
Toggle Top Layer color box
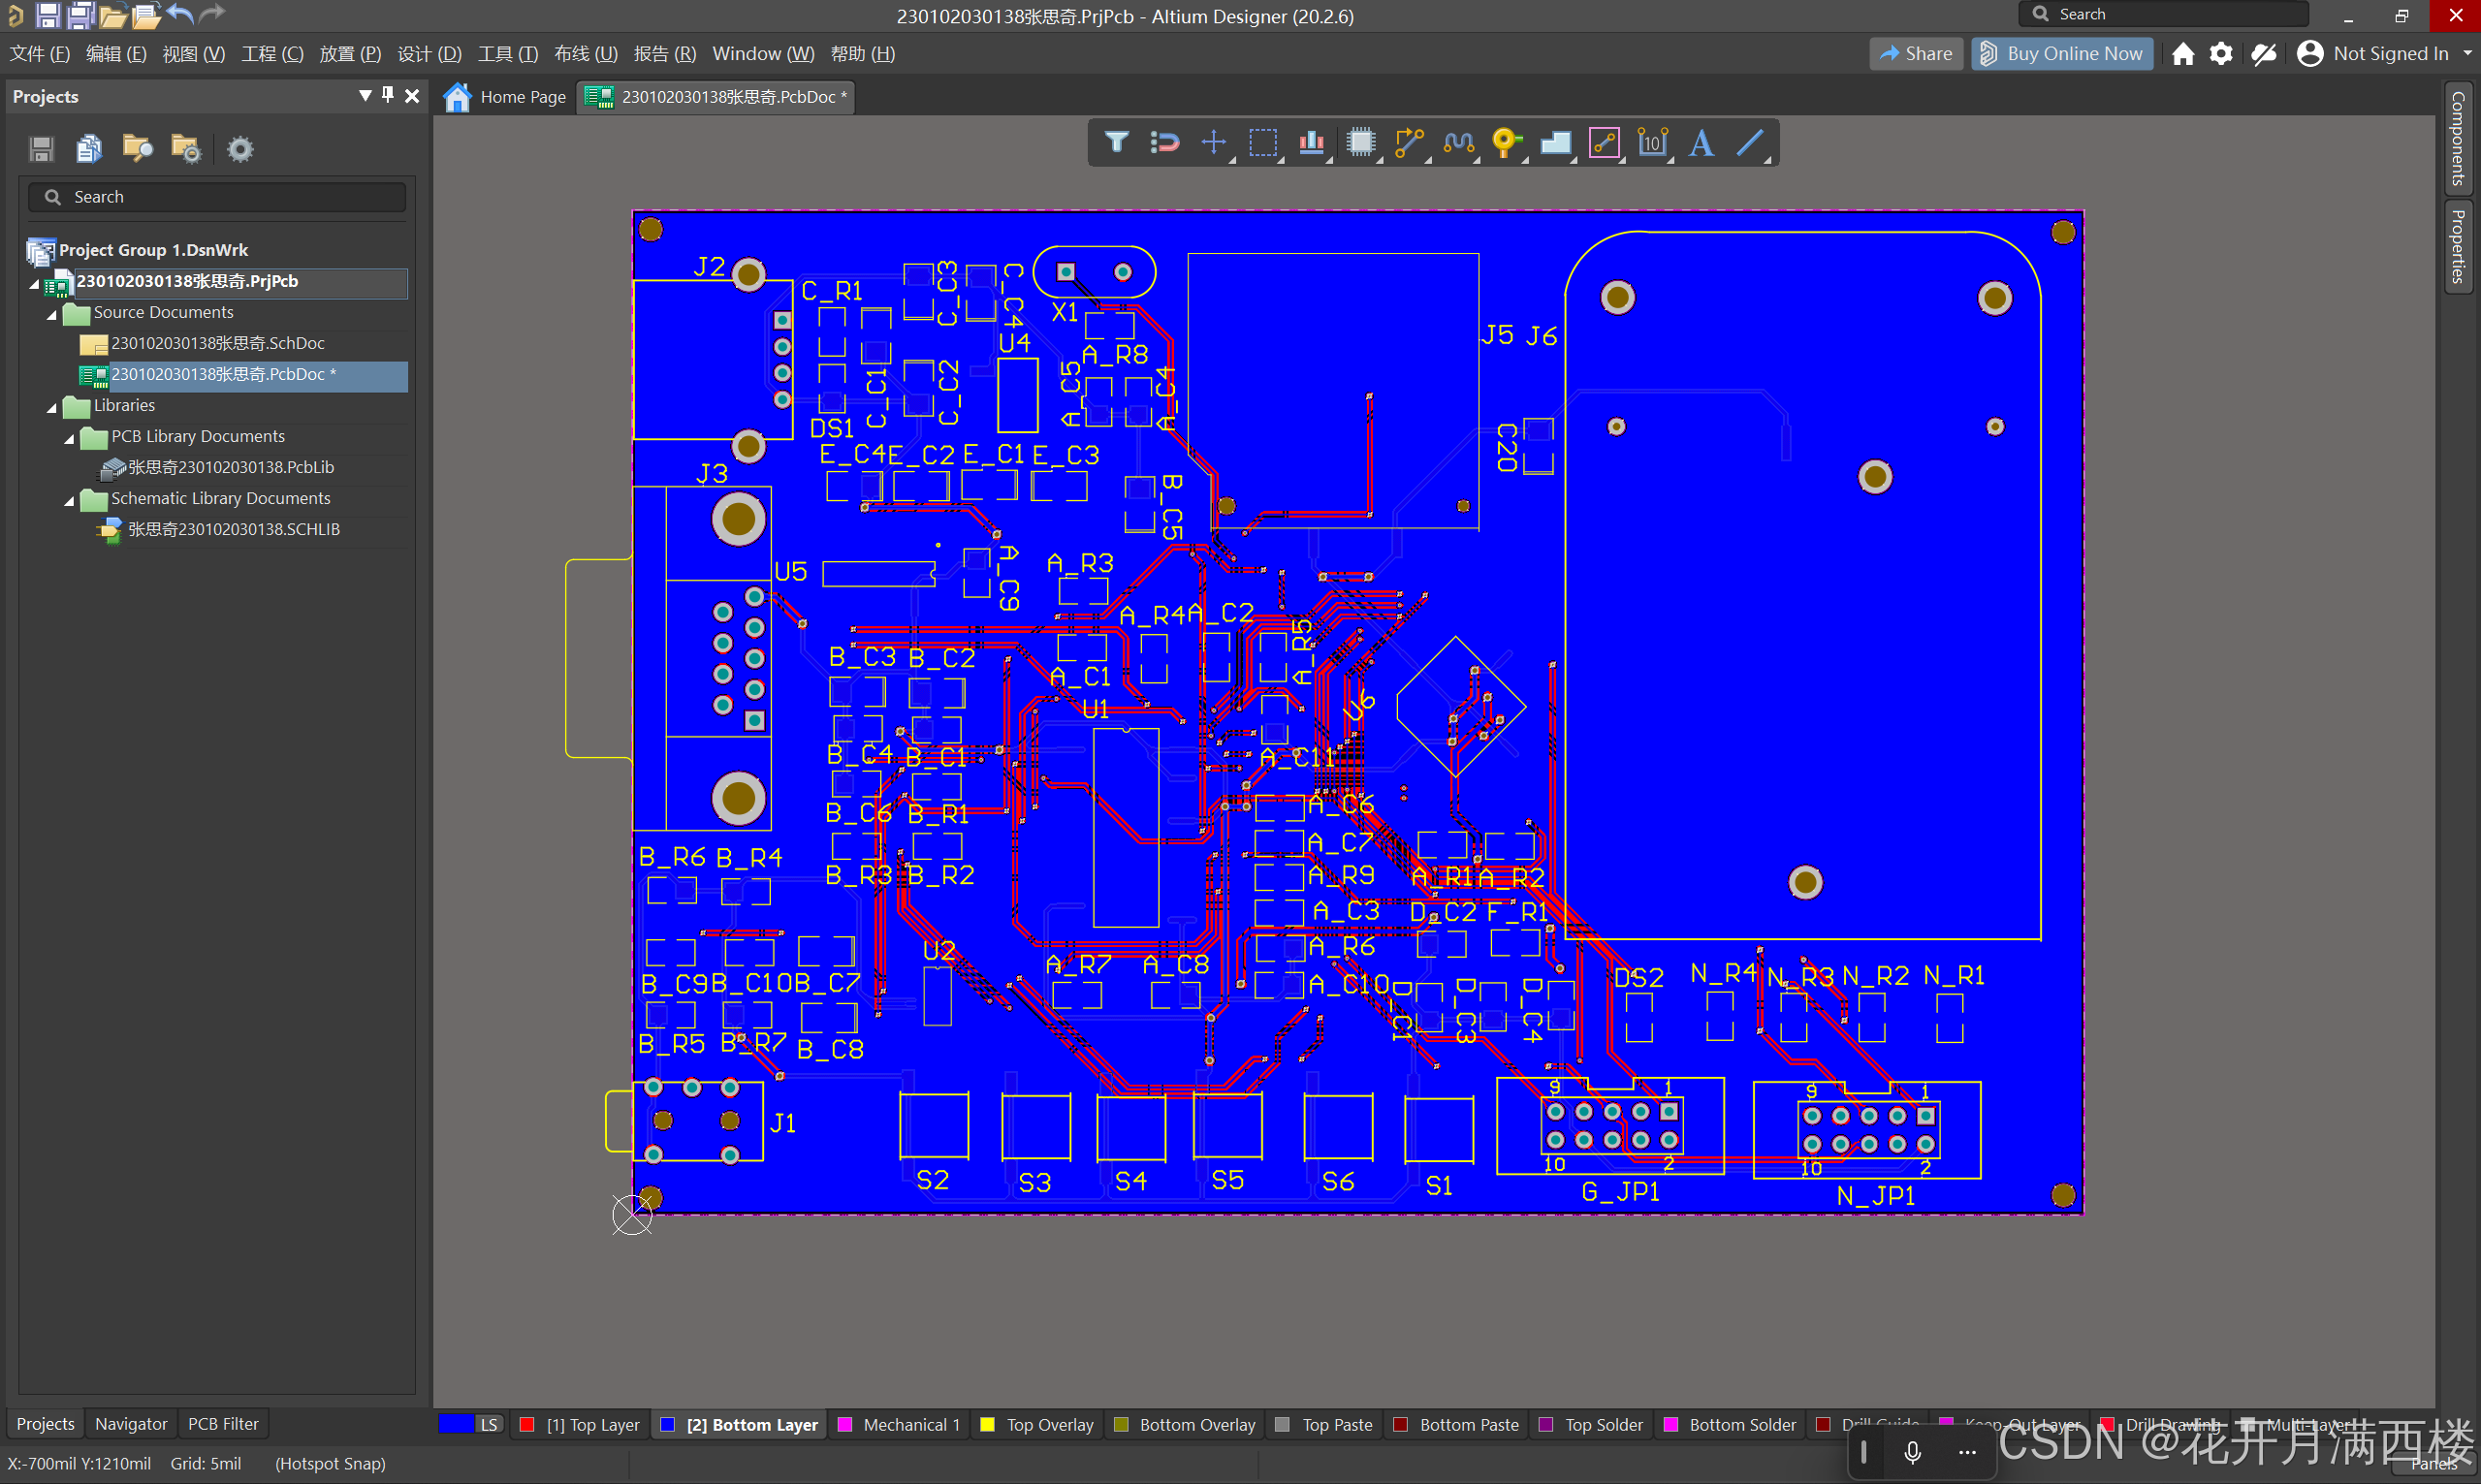click(x=527, y=1424)
